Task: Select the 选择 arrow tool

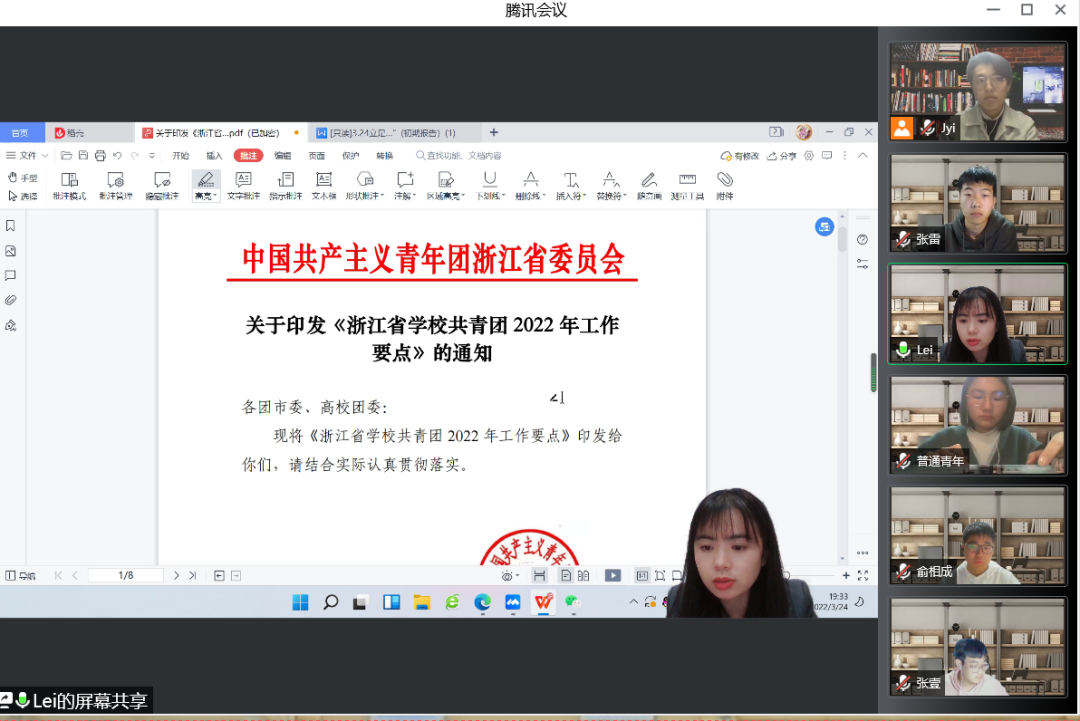Action: click(22, 196)
